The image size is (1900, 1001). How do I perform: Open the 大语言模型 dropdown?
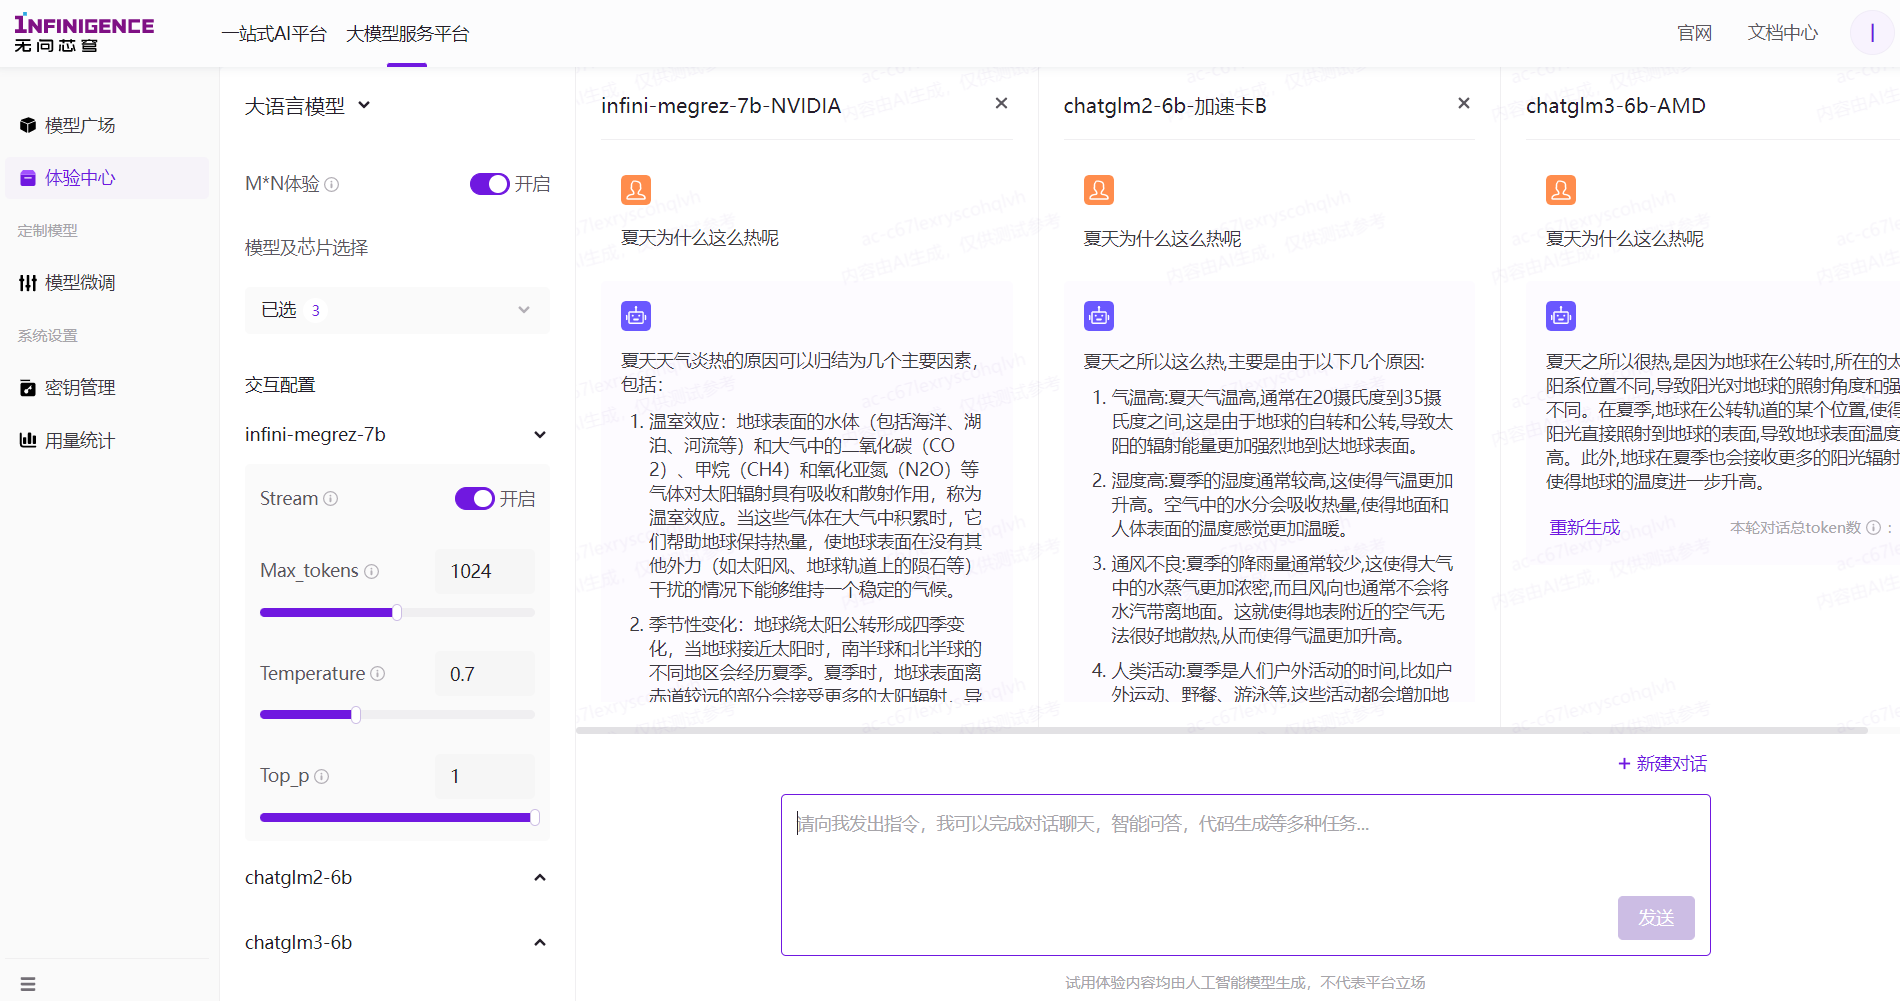308,106
